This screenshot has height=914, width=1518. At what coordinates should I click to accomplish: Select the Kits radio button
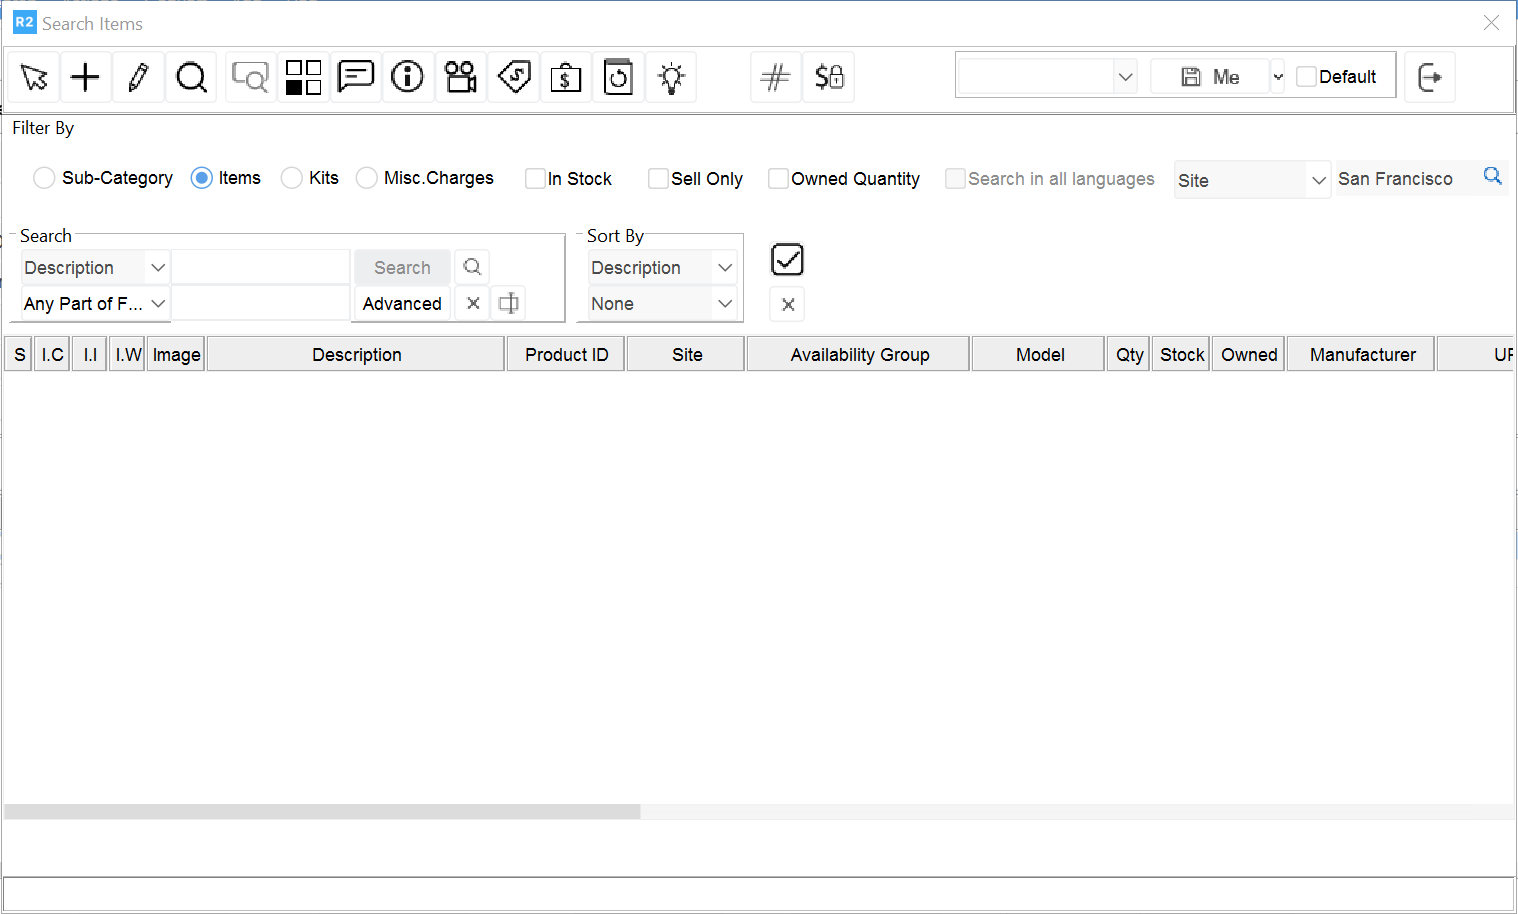[292, 178]
